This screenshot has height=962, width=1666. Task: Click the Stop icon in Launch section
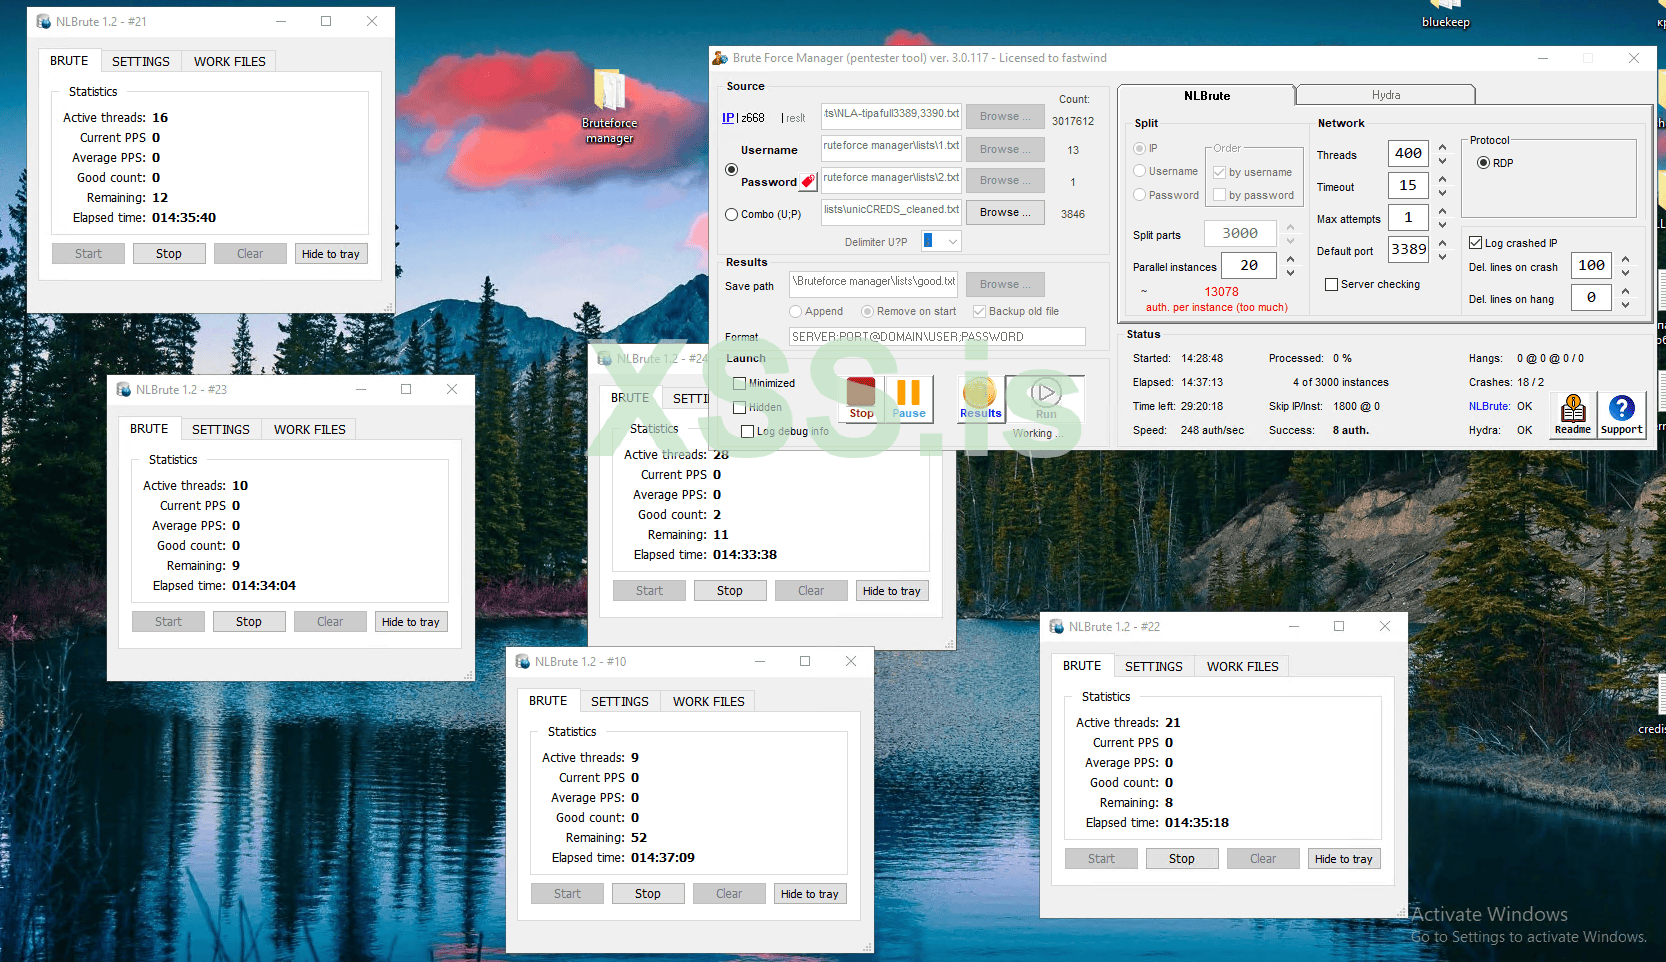tap(861, 397)
